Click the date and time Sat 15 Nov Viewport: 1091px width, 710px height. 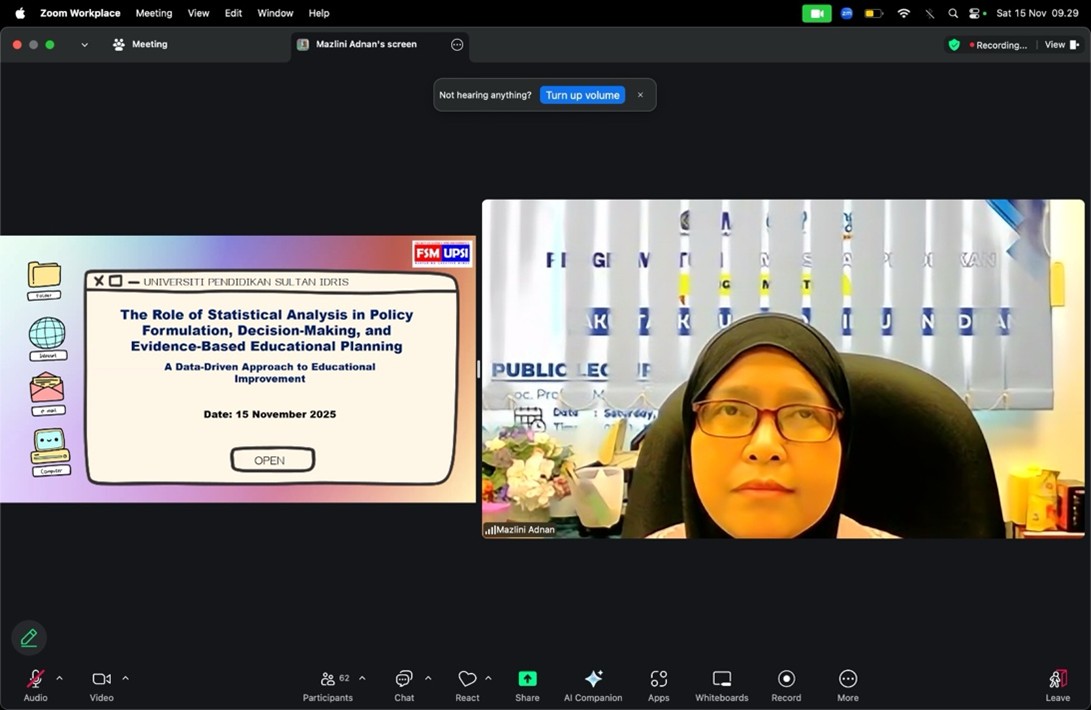pyautogui.click(x=1037, y=13)
